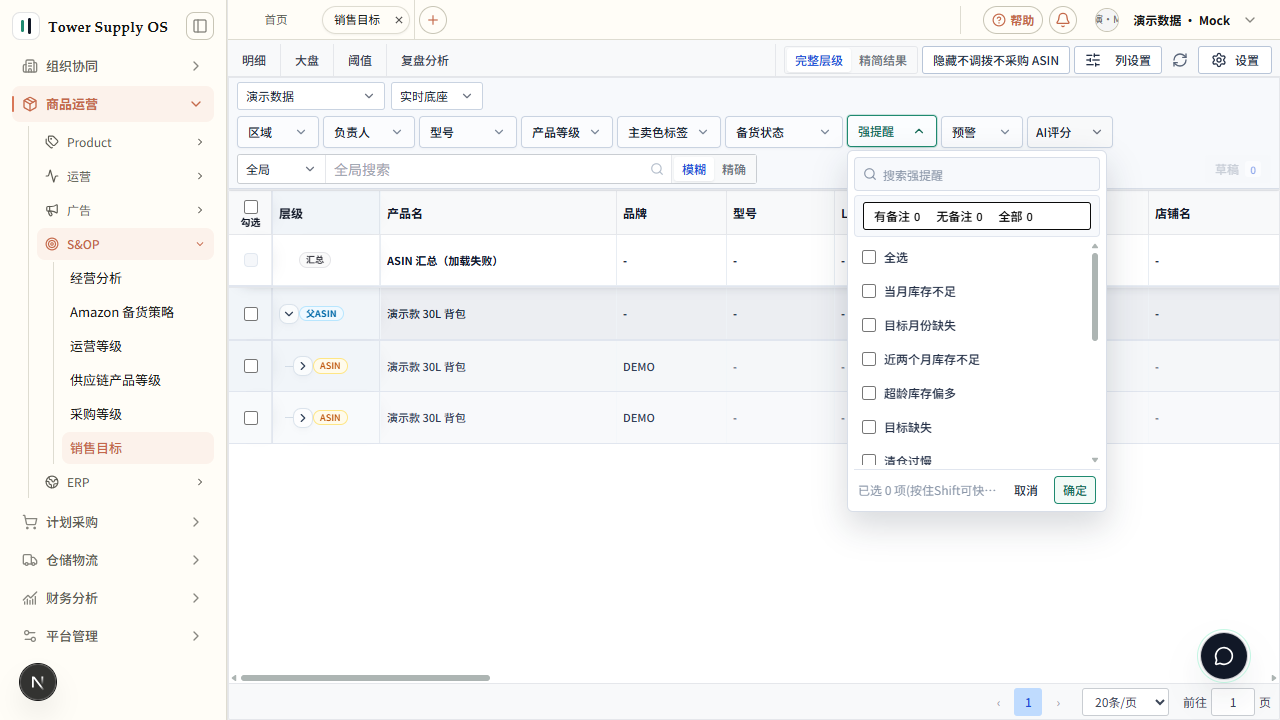Open the 实时底座 dropdown
The height and width of the screenshot is (720, 1280).
click(x=437, y=96)
